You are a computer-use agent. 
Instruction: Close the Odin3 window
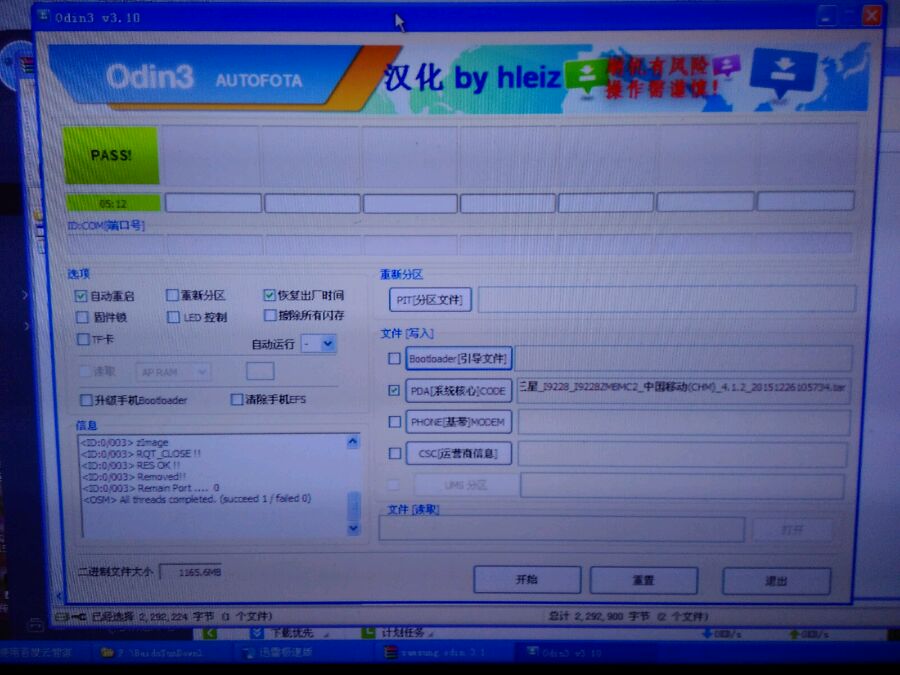click(x=871, y=15)
